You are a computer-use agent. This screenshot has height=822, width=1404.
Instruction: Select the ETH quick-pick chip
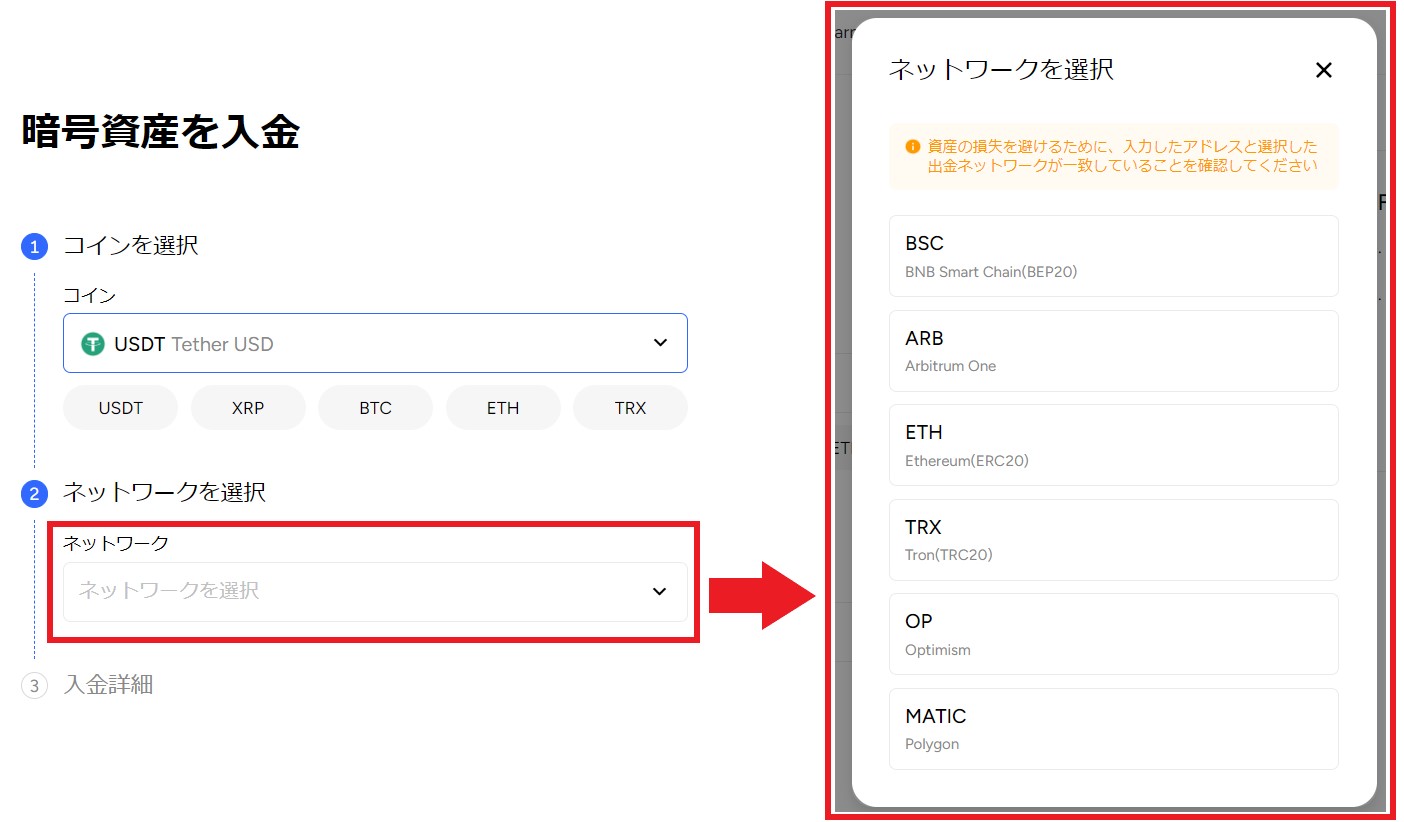[503, 408]
